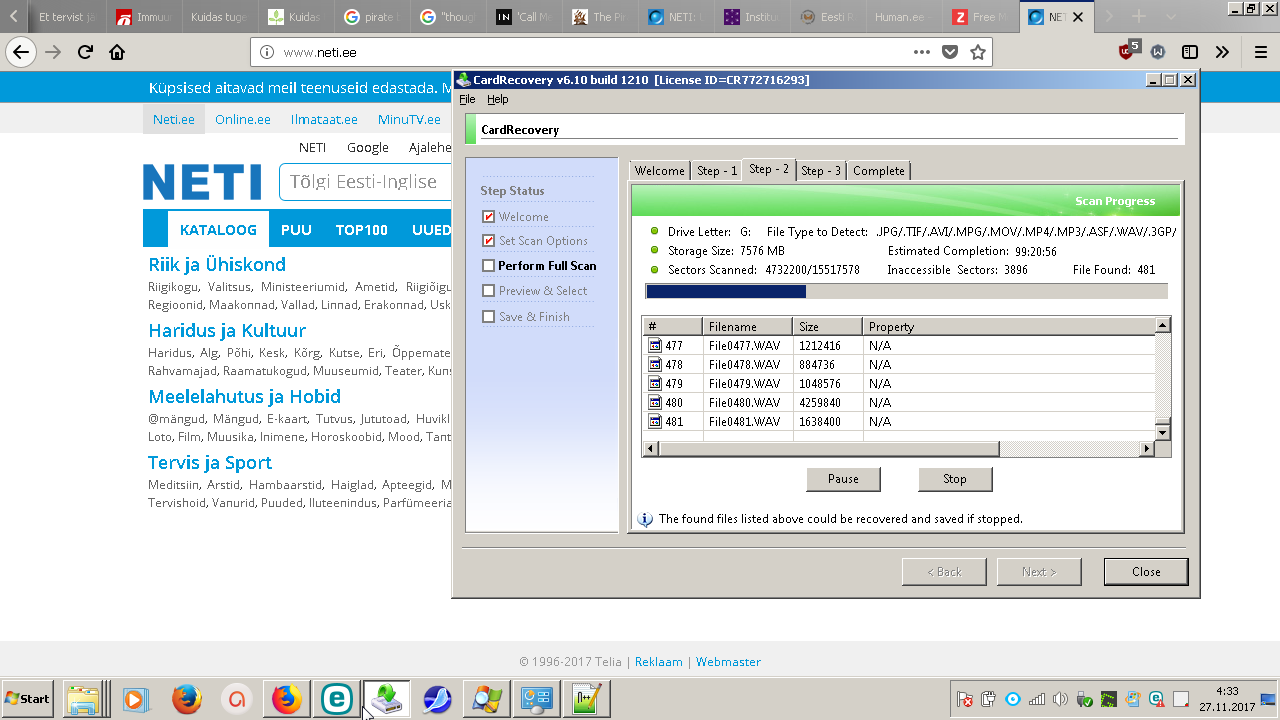This screenshot has width=1280, height=720.
Task: Open the Start menu
Action: pos(28,699)
